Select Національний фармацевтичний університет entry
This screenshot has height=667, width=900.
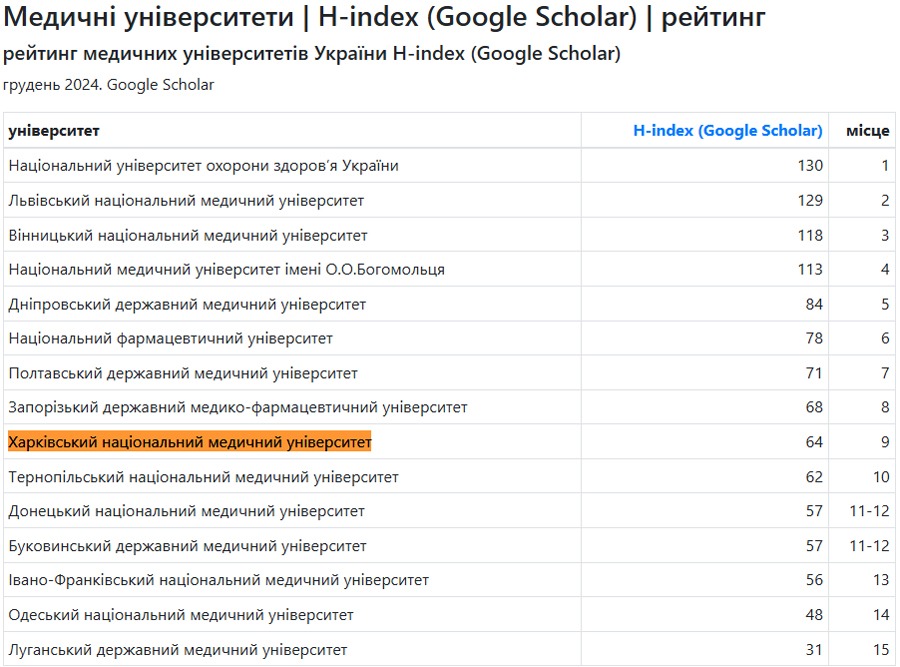coord(171,339)
